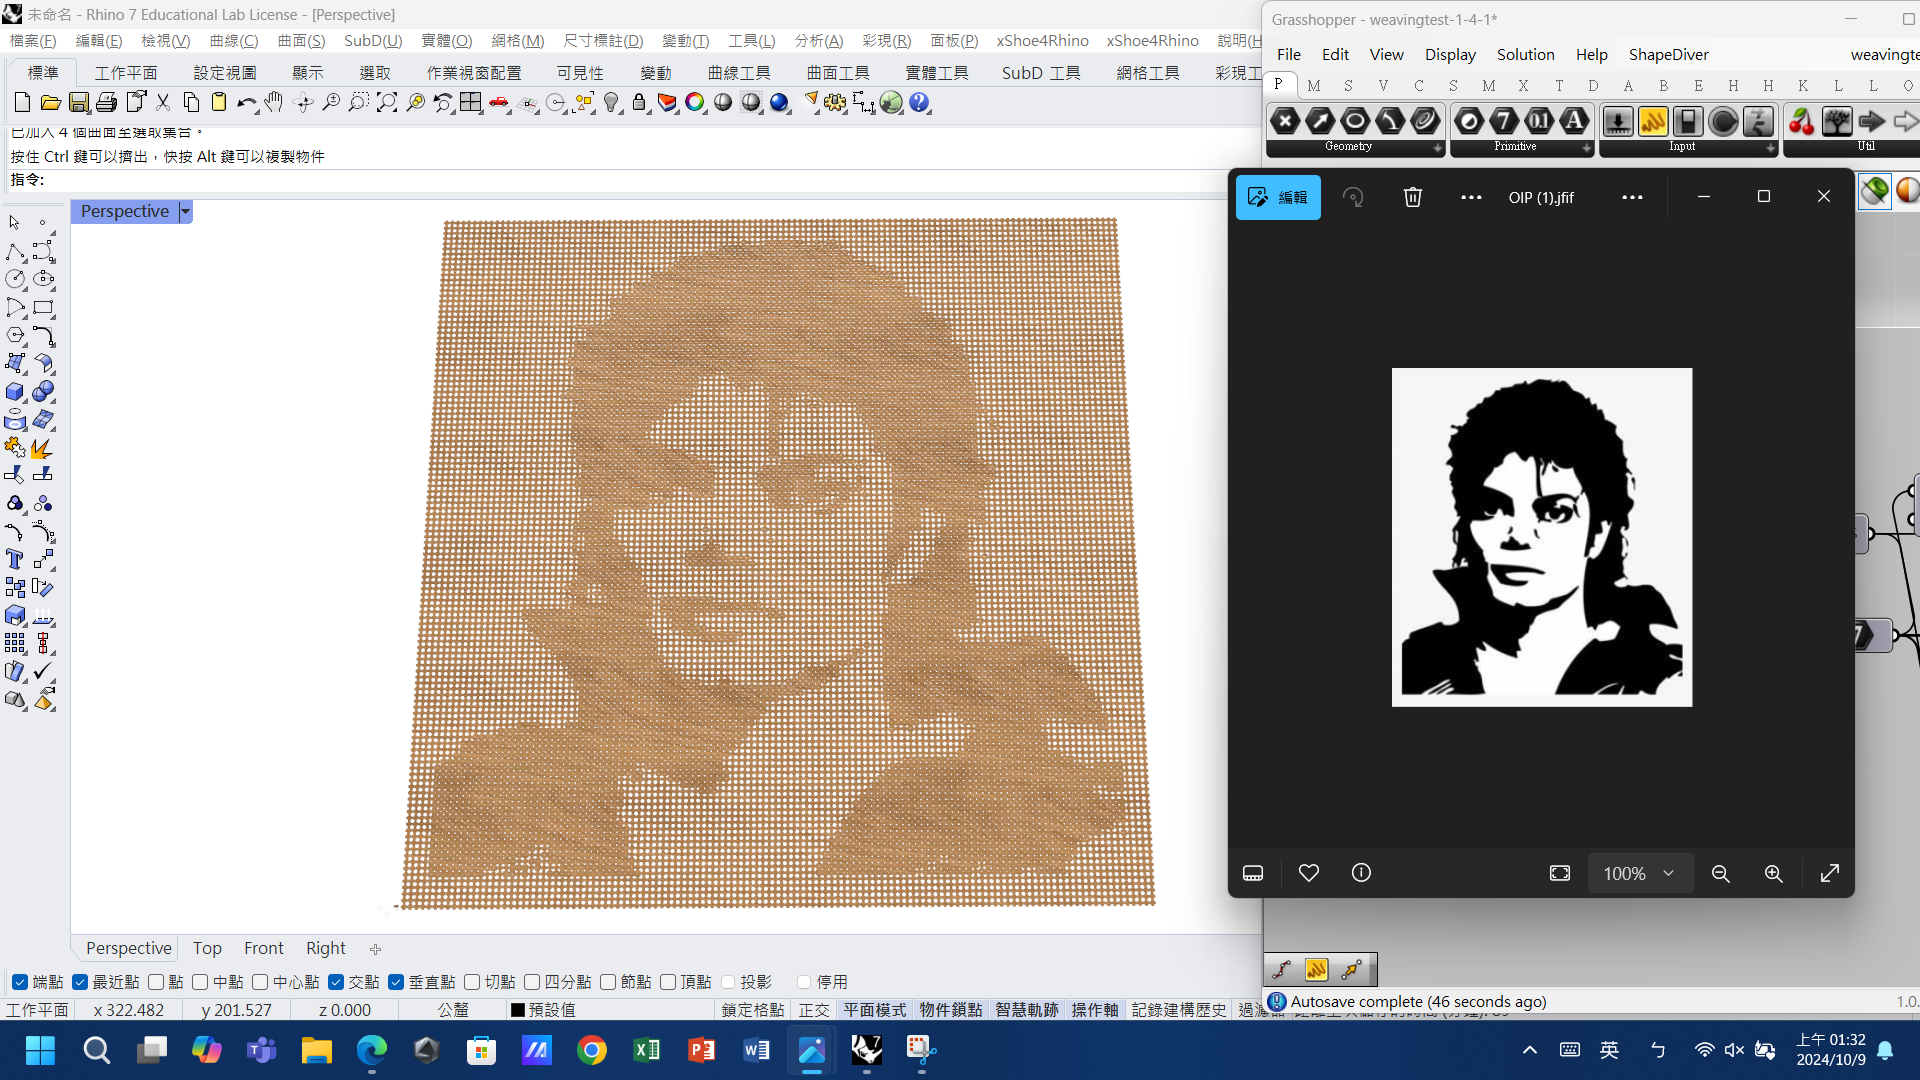Zoom out on the photo
Screen dimensions: 1920x1080
1721,873
